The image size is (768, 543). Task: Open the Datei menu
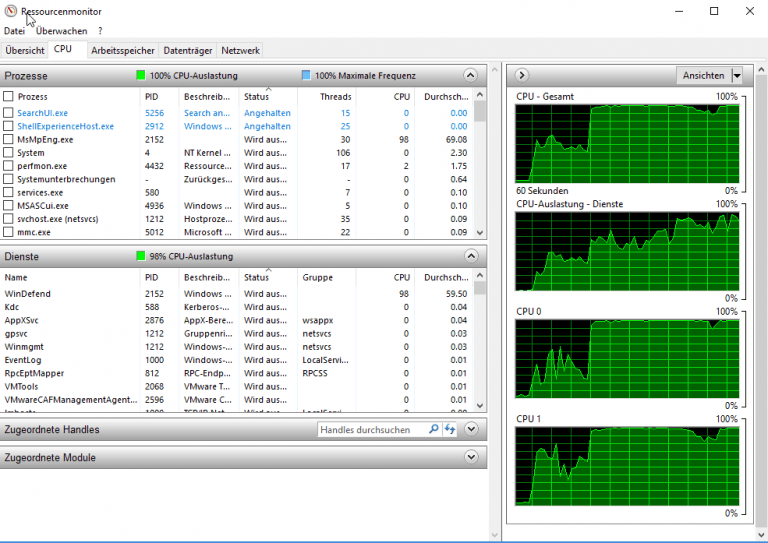pyautogui.click(x=14, y=31)
